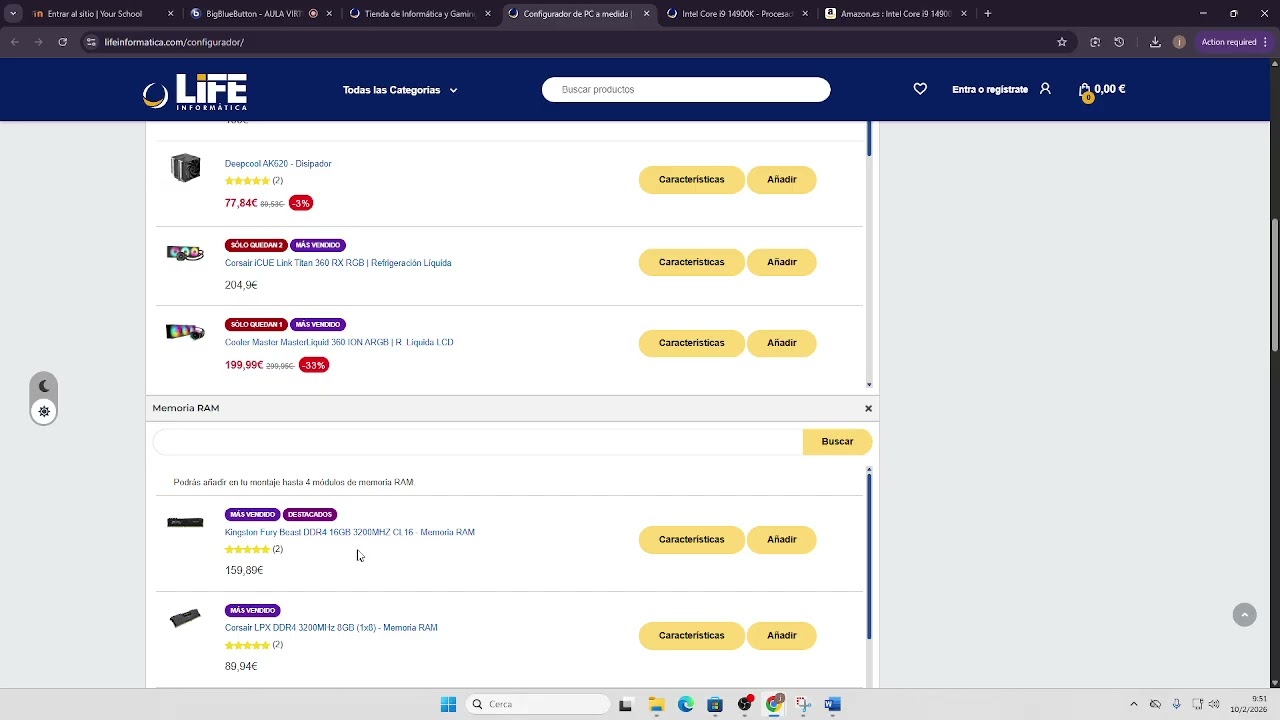This screenshot has width=1280, height=720.
Task: Show hidden system tray icons
Action: (x=1133, y=704)
